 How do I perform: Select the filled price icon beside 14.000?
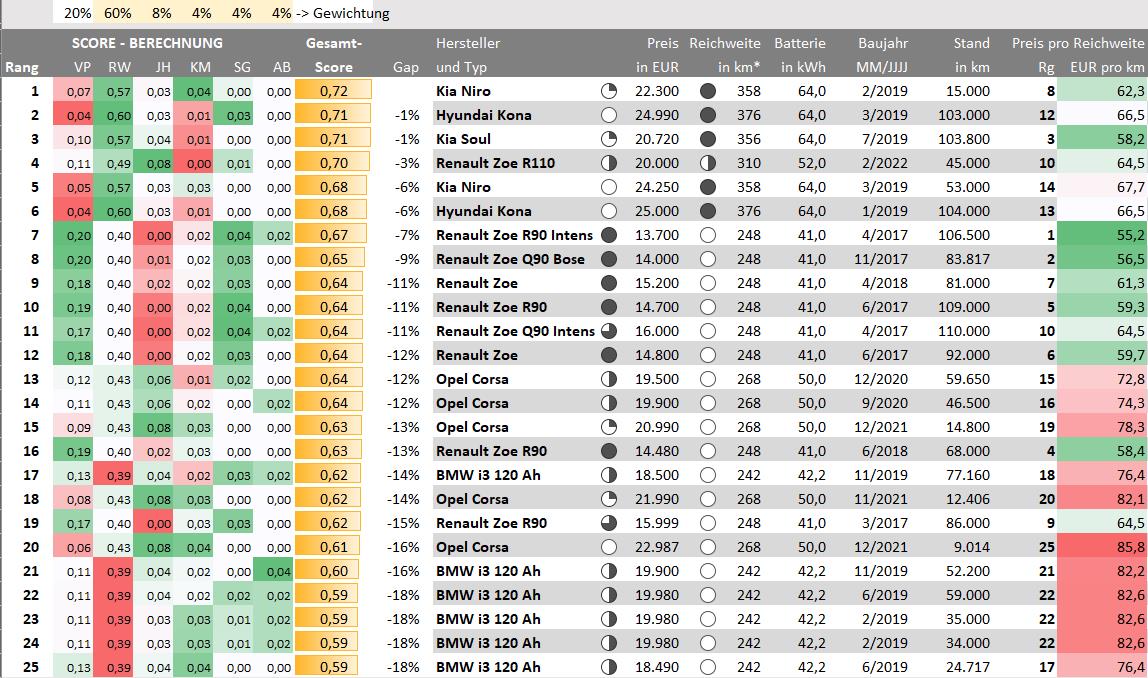[x=608, y=259]
